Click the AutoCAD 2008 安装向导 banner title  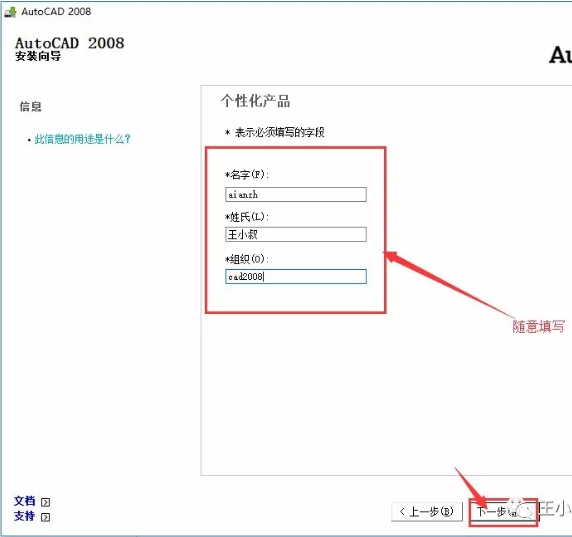pos(69,49)
